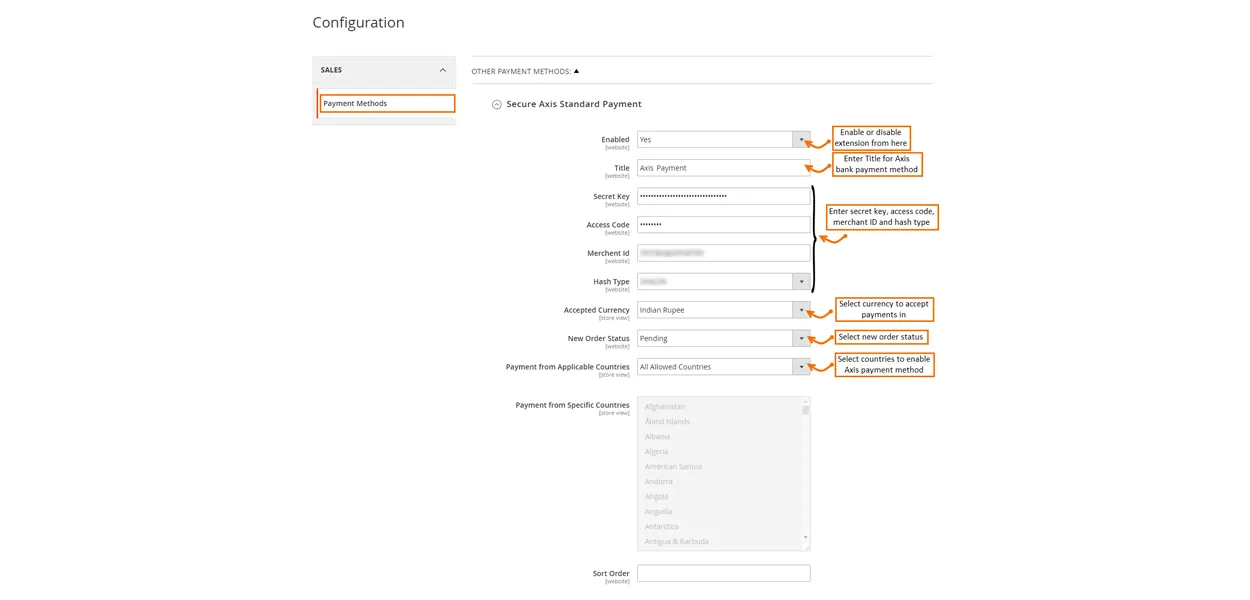Click the Title input field
1250x600 pixels.
click(723, 168)
